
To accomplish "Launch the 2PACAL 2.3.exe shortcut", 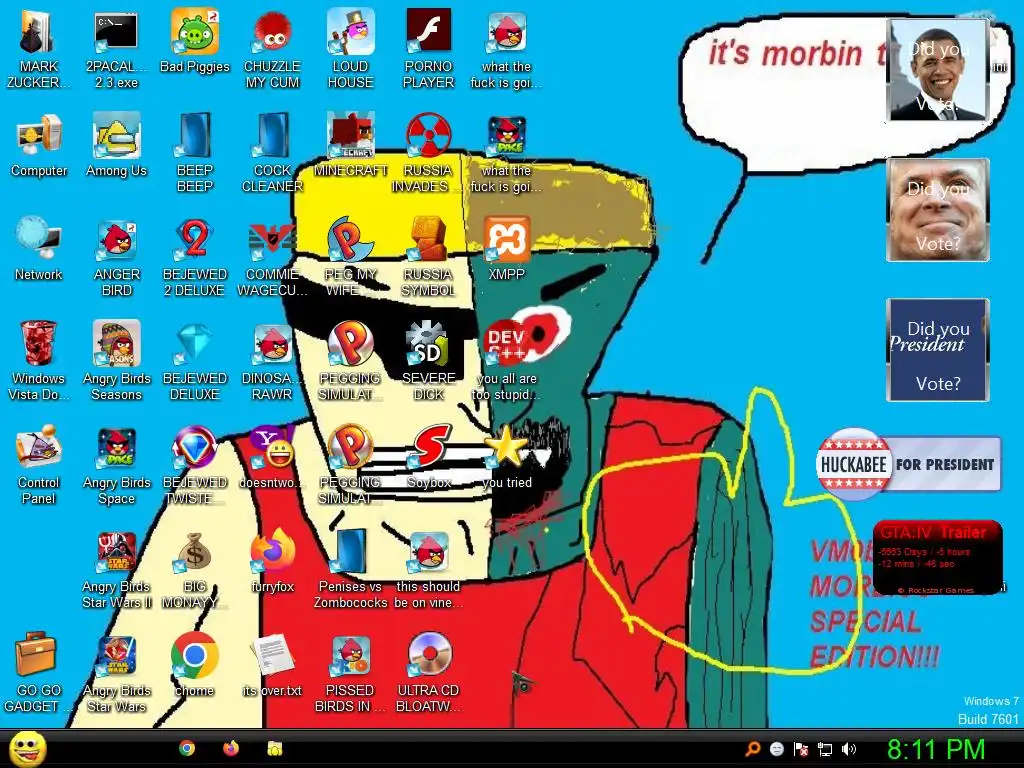I will (x=116, y=50).
